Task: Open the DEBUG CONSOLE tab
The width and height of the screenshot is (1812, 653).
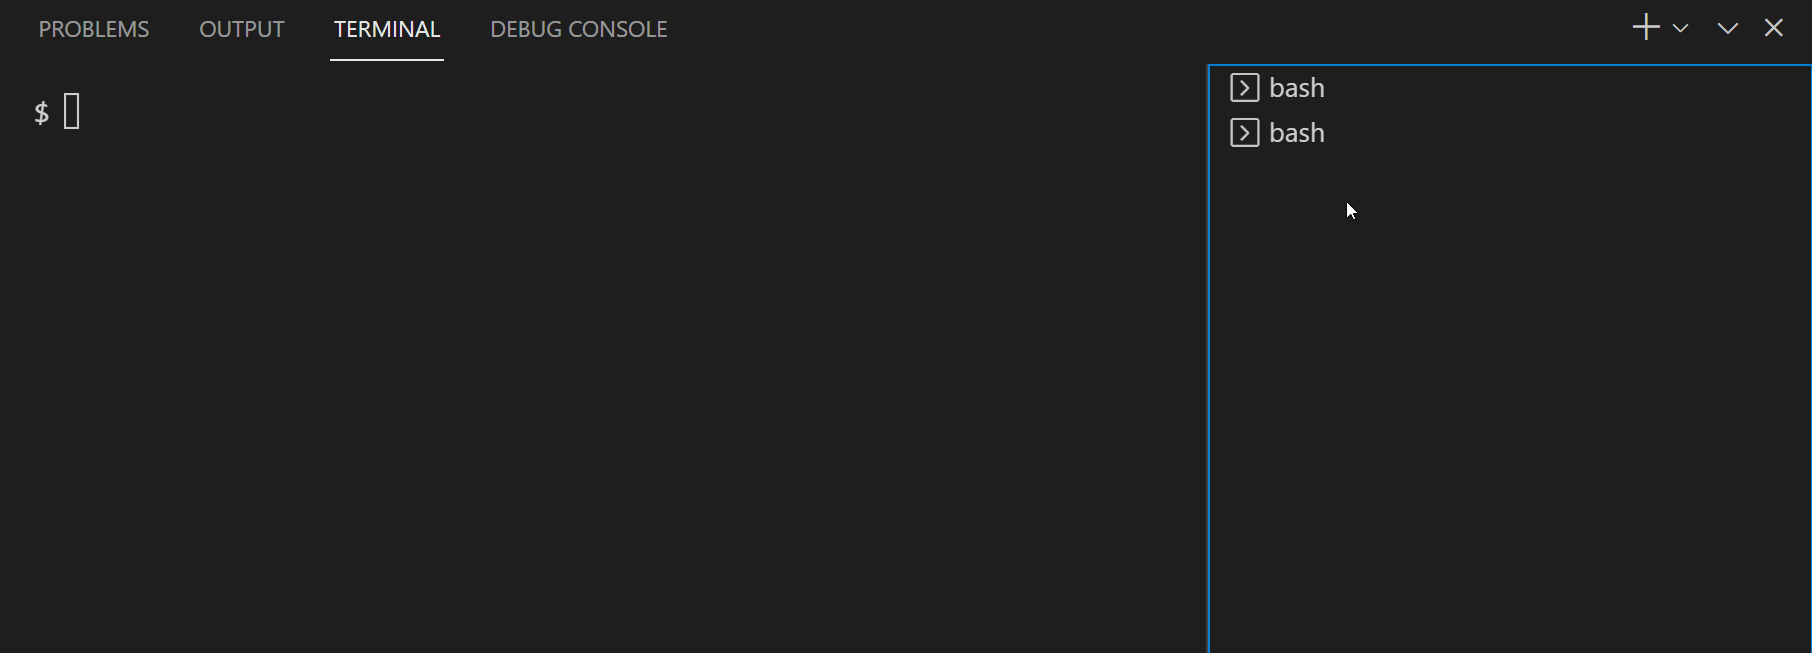Action: (578, 29)
